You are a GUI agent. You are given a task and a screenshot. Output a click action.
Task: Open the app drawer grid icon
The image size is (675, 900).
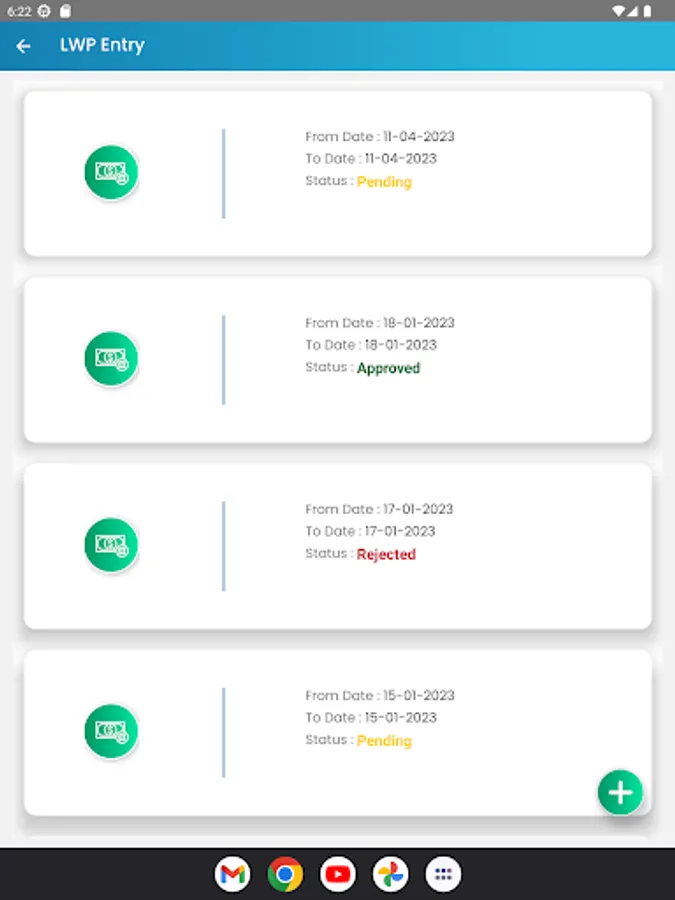click(443, 875)
